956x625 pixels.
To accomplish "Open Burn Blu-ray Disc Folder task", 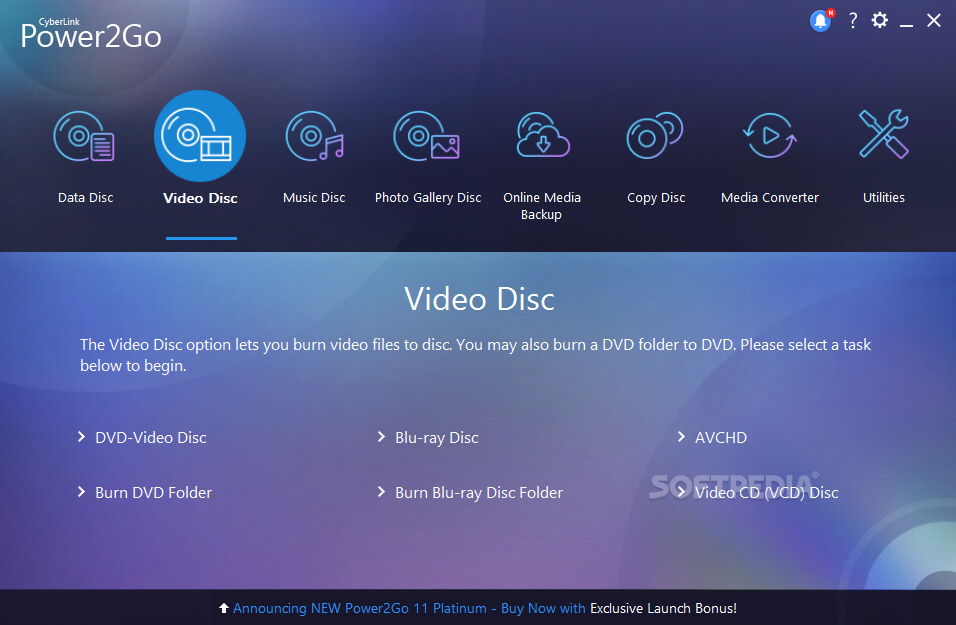I will [x=479, y=493].
